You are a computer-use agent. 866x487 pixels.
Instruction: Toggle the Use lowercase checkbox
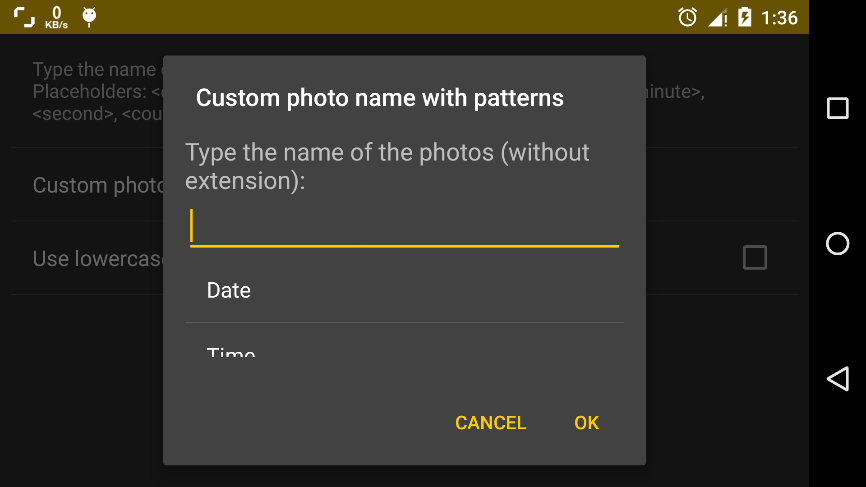754,258
